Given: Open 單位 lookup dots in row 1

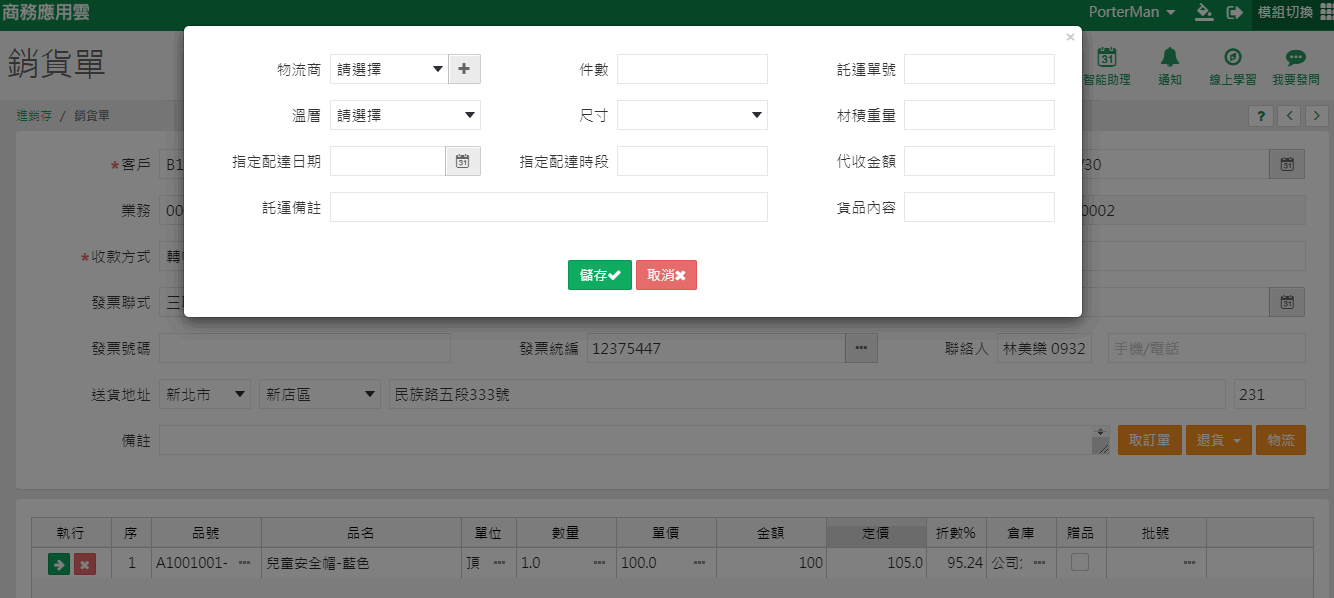Looking at the screenshot, I should (499, 563).
